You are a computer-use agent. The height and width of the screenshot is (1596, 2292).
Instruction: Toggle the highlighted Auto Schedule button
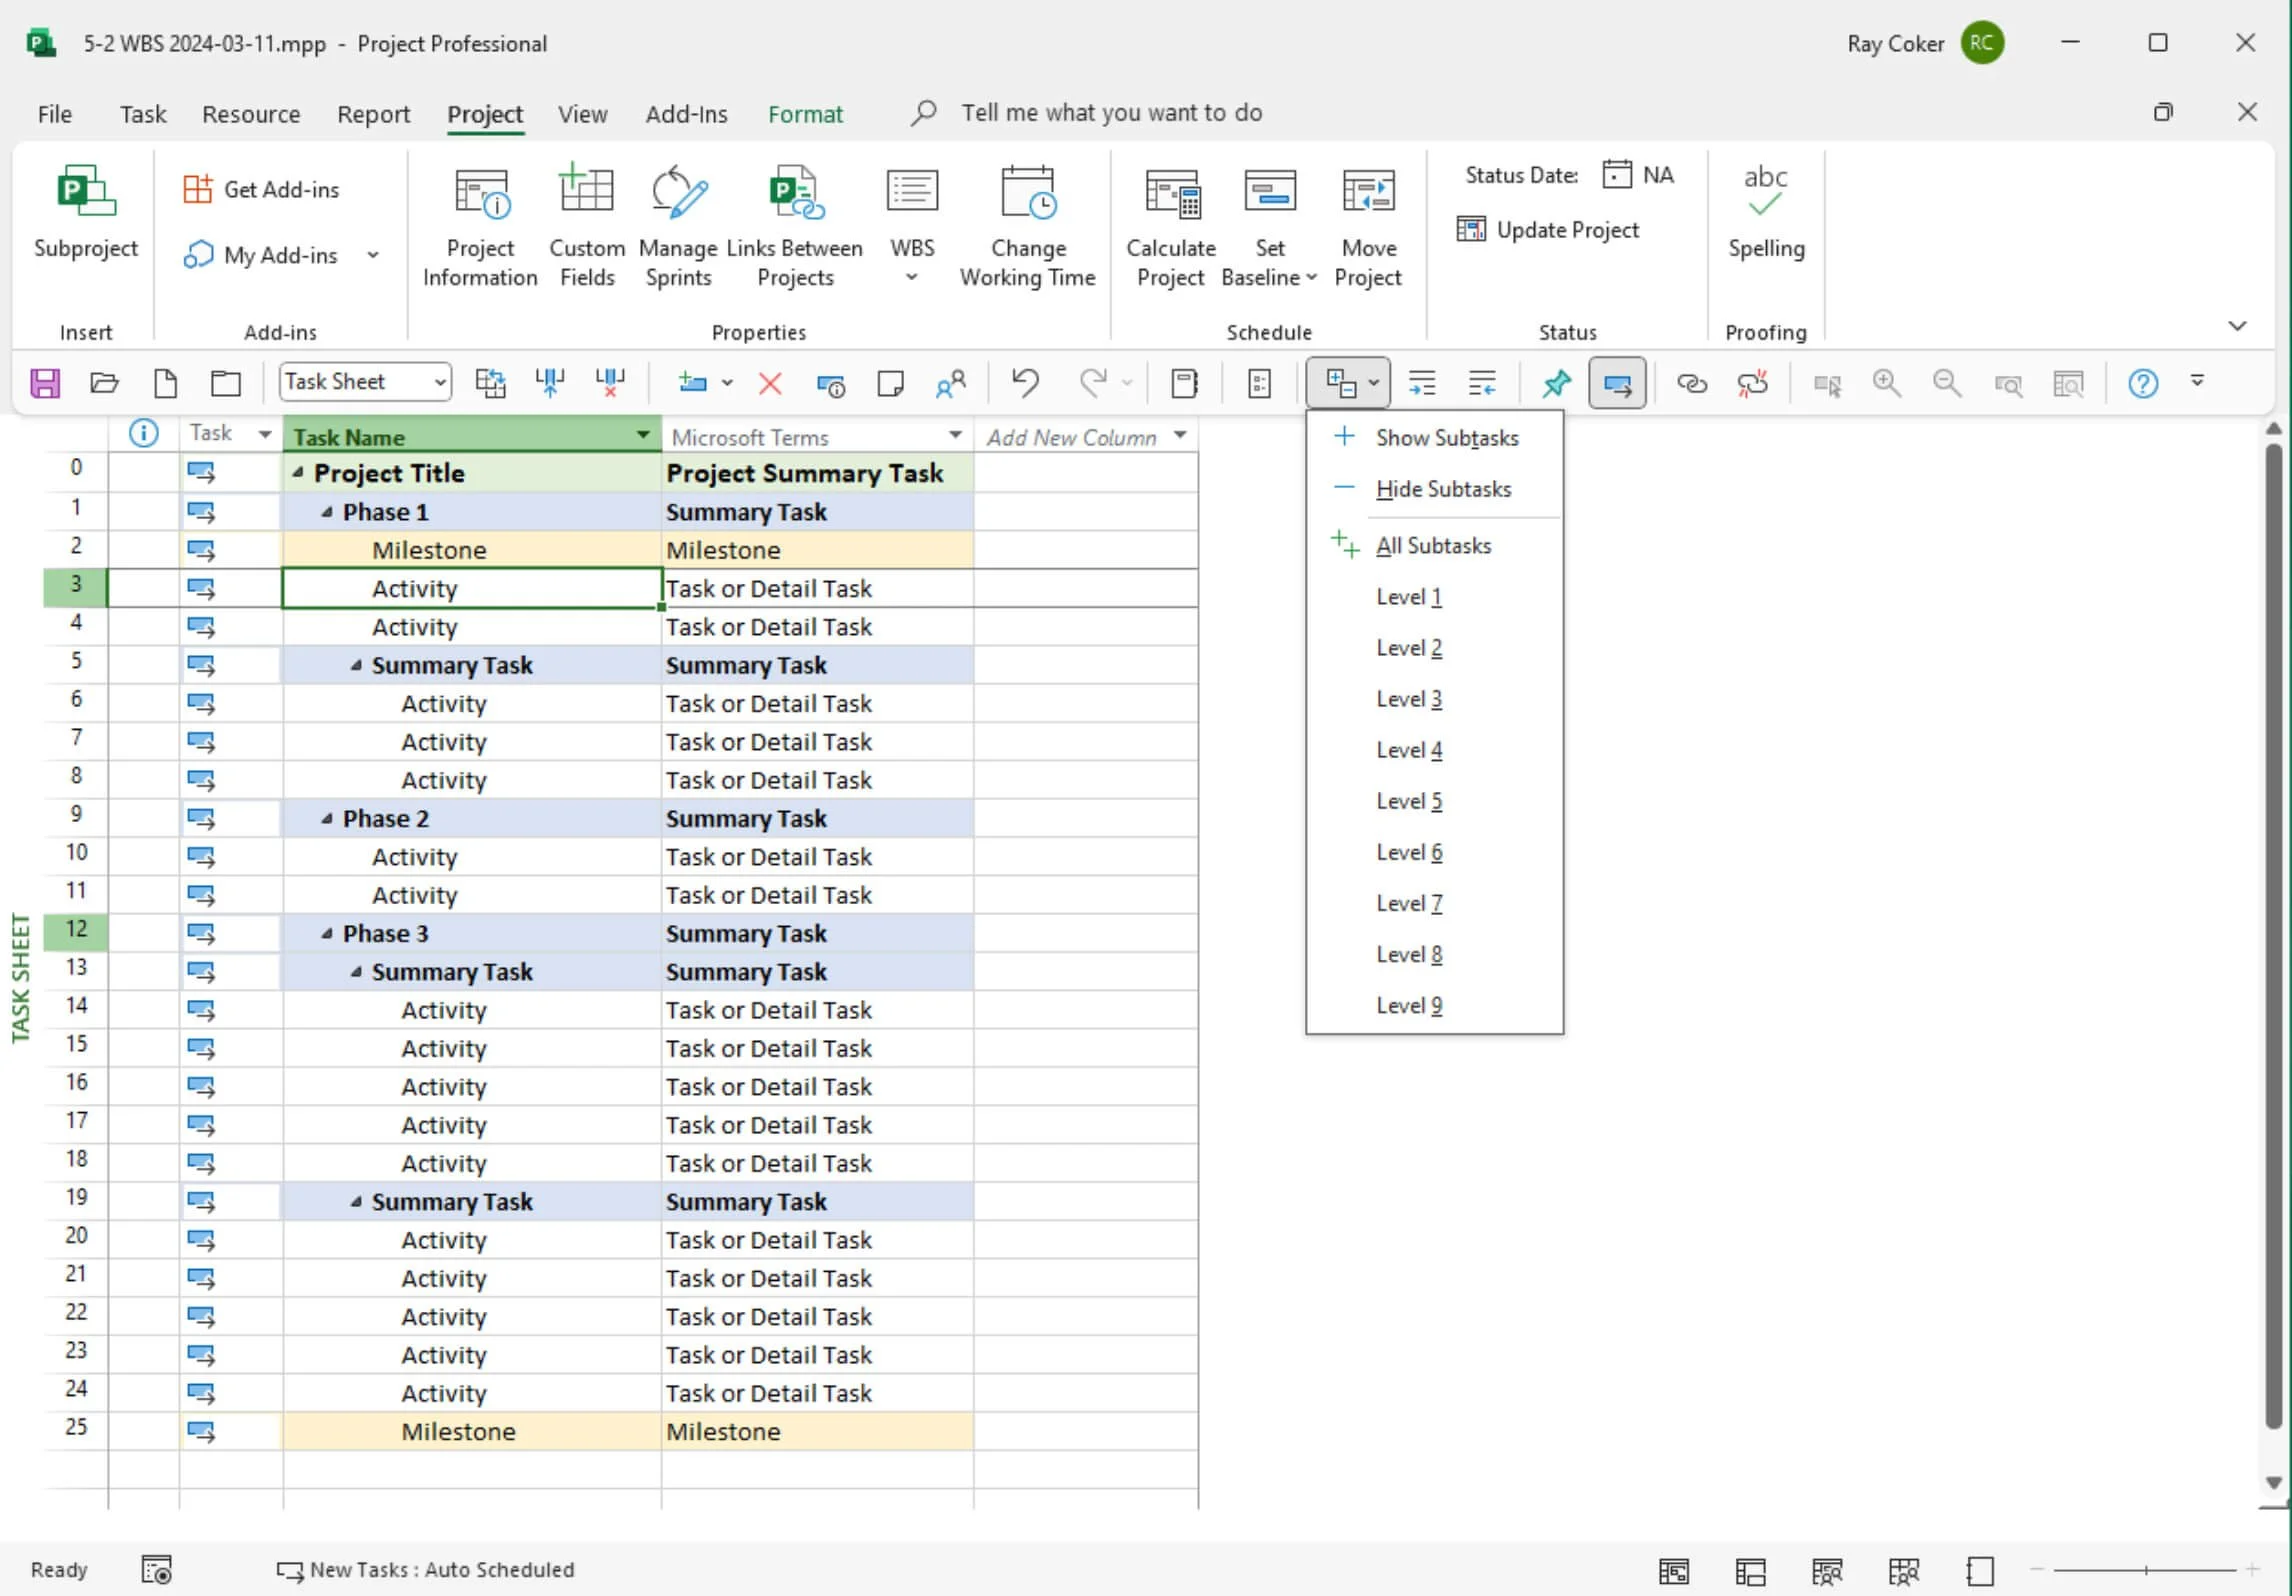[1617, 383]
